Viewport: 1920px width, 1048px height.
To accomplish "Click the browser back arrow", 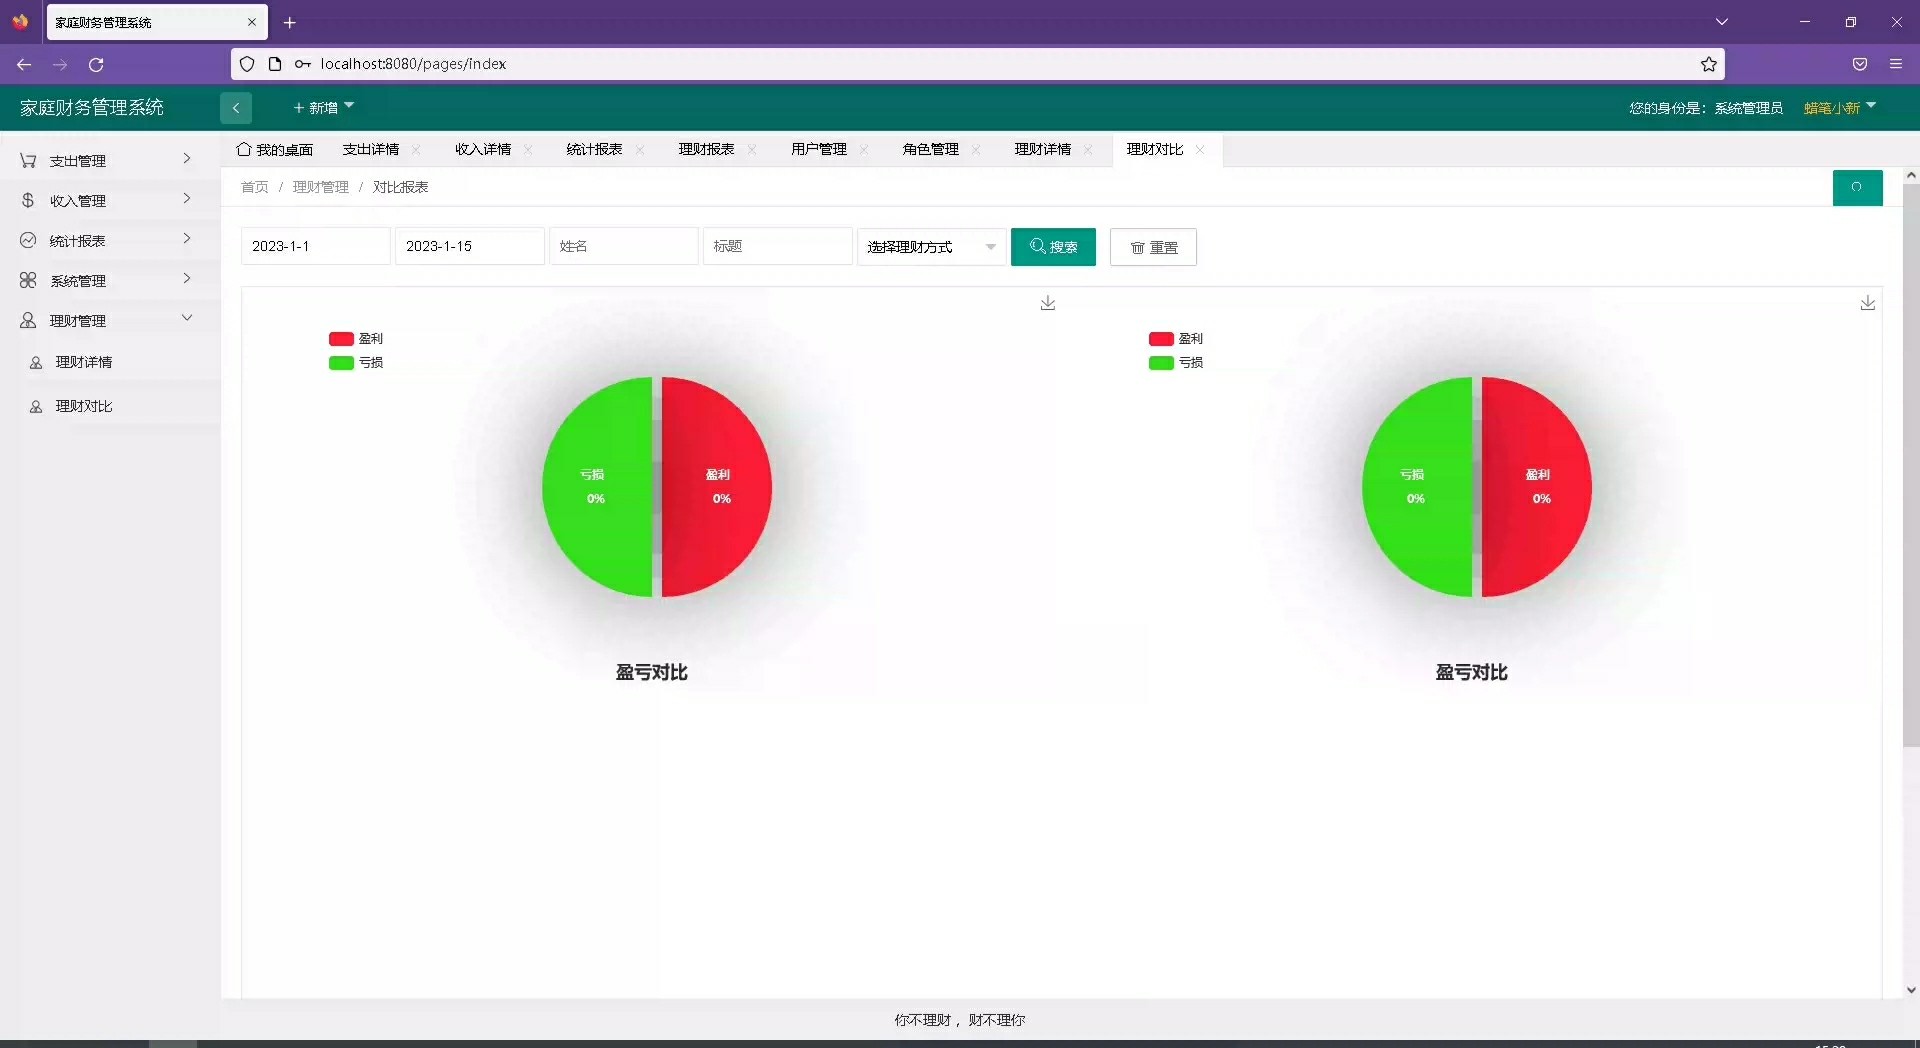I will tap(24, 64).
